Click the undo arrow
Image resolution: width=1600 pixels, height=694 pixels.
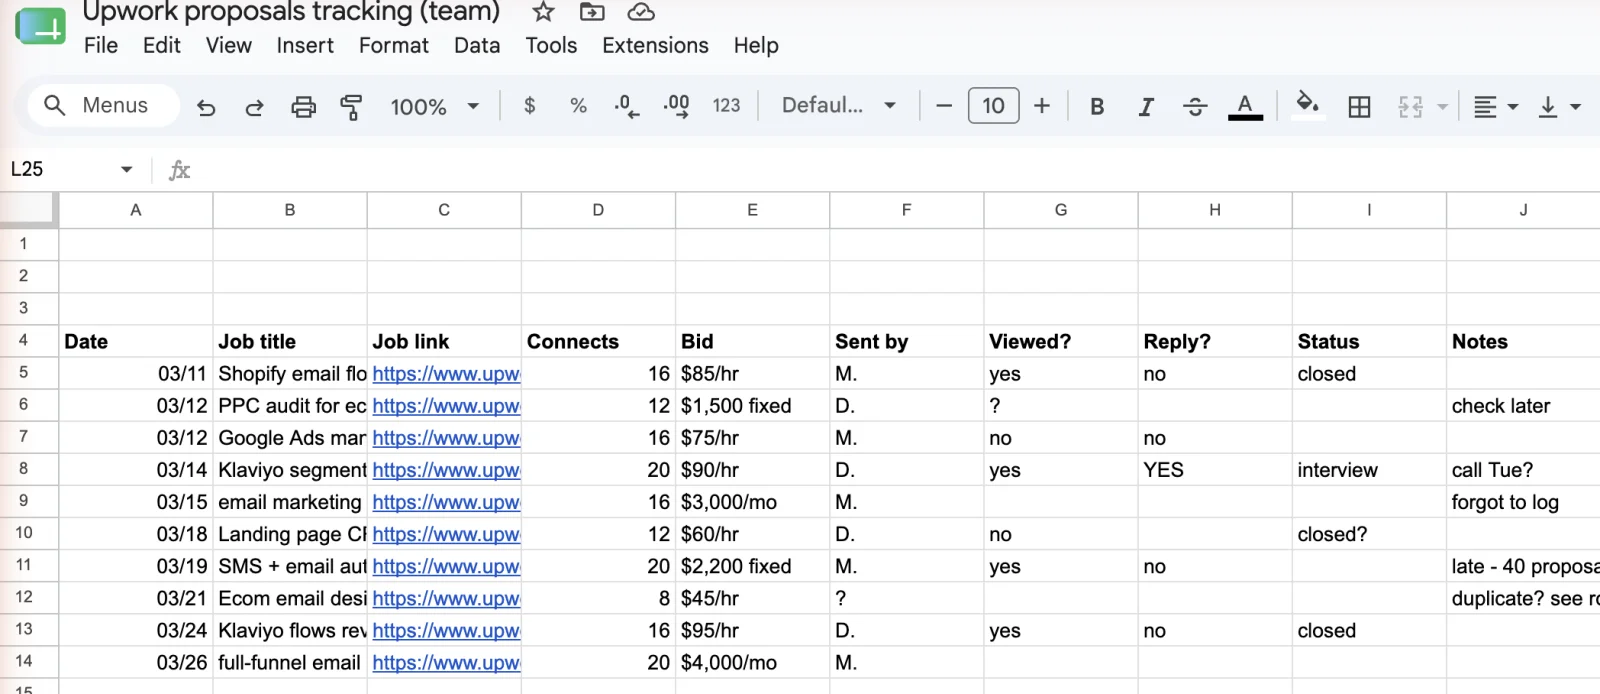click(x=206, y=107)
